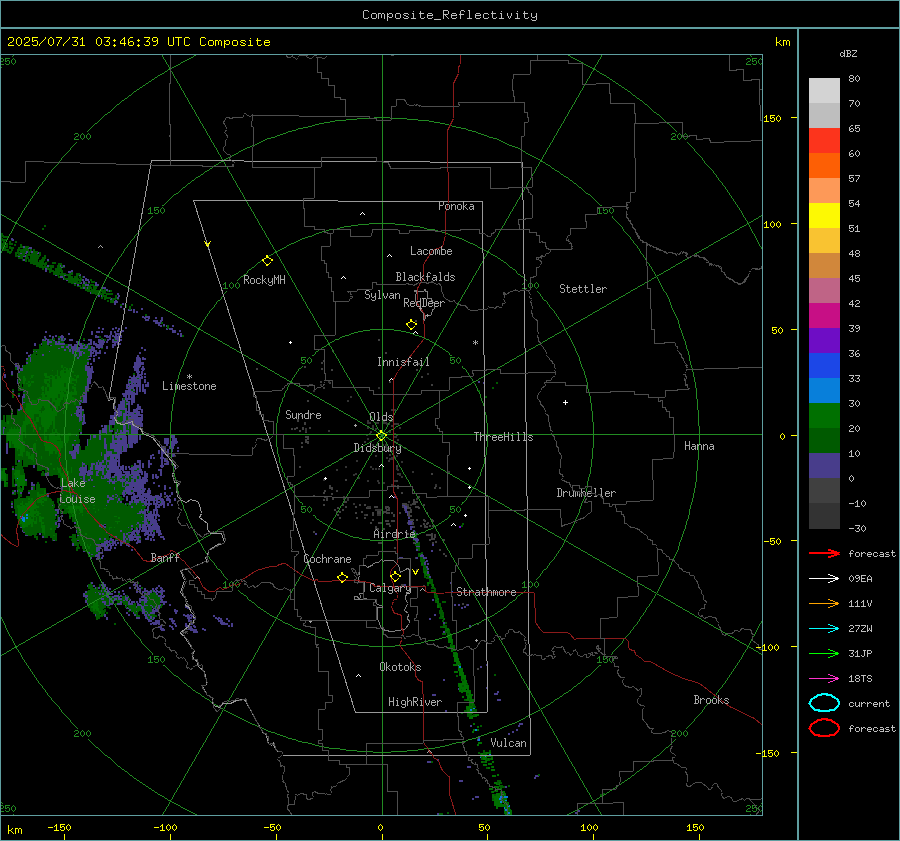Viewport: 900px width, 841px height.
Task: Click the red forecast arrow in legend
Action: (824, 553)
